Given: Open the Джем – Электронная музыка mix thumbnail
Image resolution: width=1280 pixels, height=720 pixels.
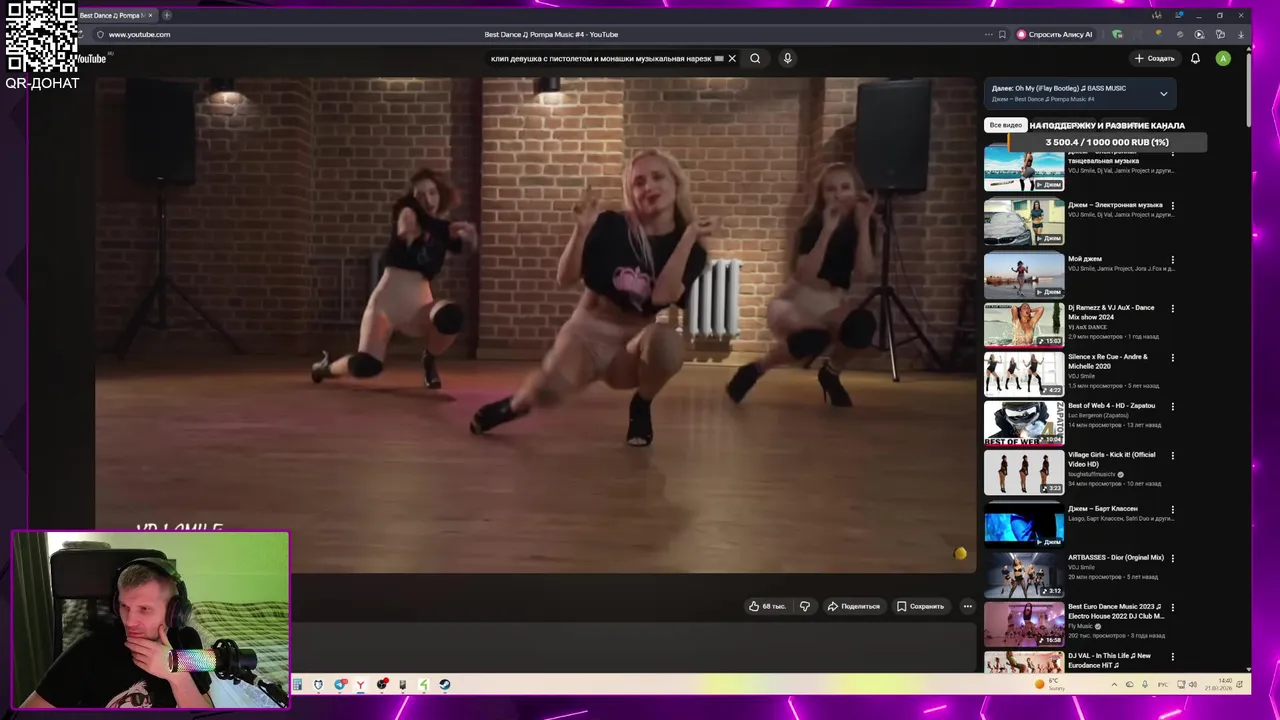Looking at the screenshot, I should [x=1024, y=222].
